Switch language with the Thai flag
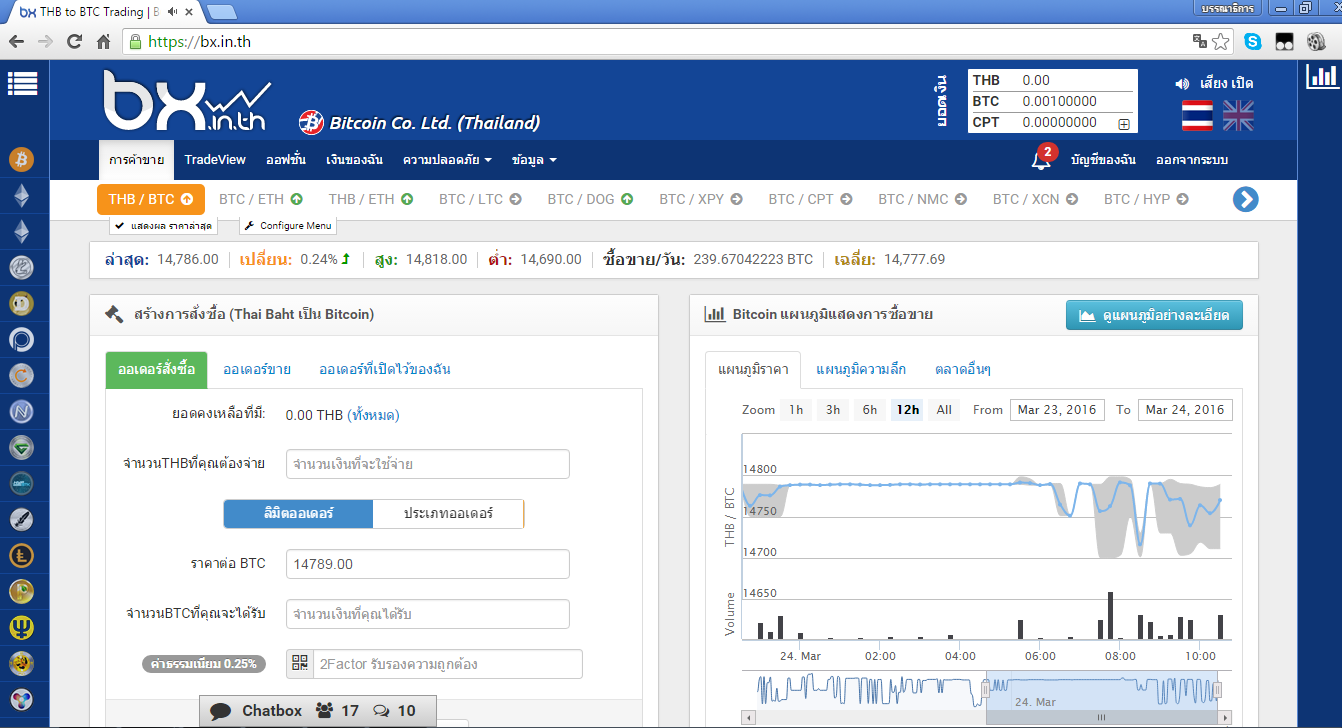The image size is (1342, 728). pos(1197,115)
